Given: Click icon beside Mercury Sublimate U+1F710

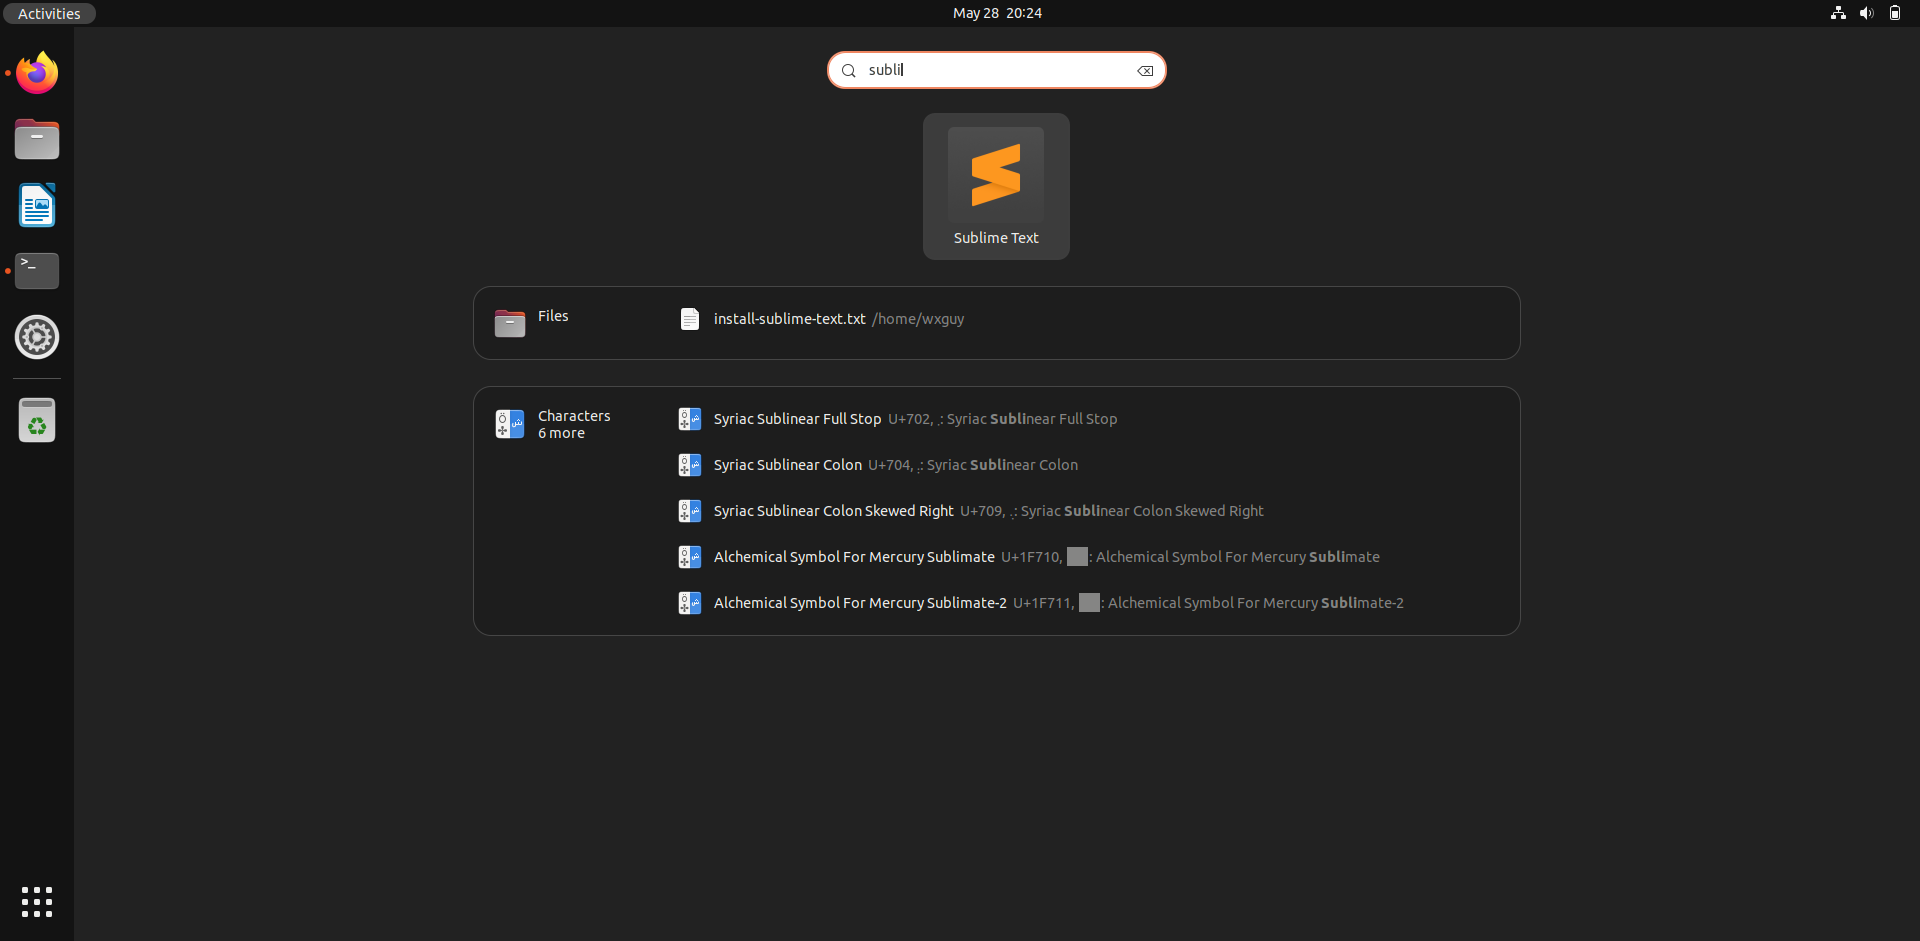Looking at the screenshot, I should (690, 557).
